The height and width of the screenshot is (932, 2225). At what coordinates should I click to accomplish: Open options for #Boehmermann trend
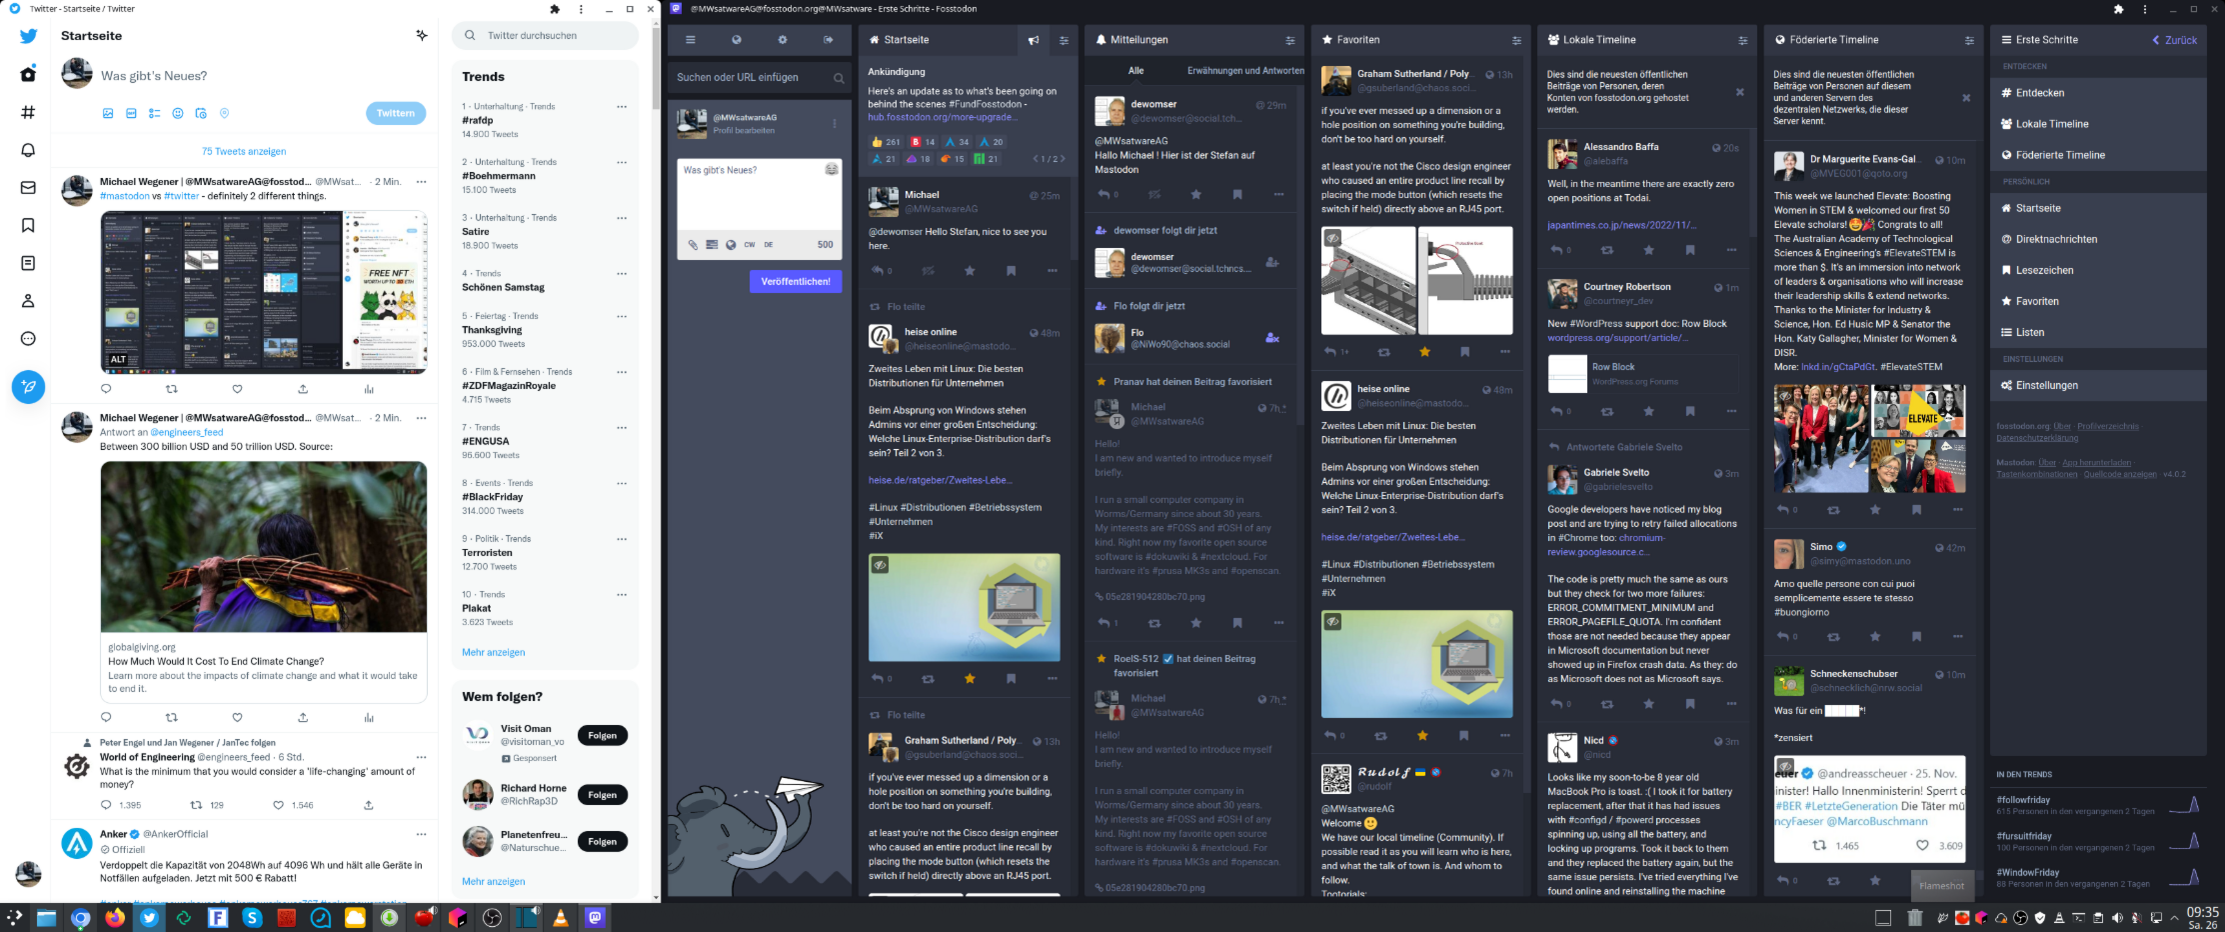(621, 162)
